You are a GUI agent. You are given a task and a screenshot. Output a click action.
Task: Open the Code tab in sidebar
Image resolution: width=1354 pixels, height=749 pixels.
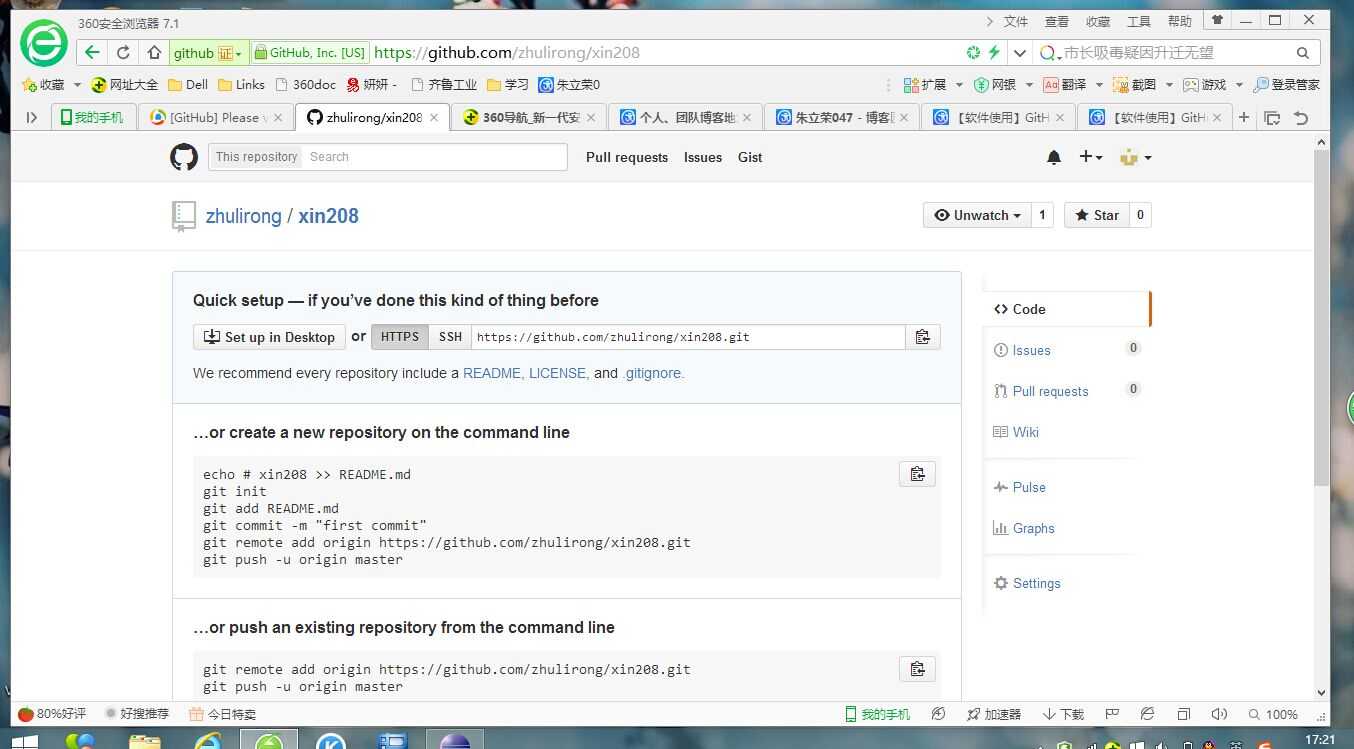pos(1067,309)
